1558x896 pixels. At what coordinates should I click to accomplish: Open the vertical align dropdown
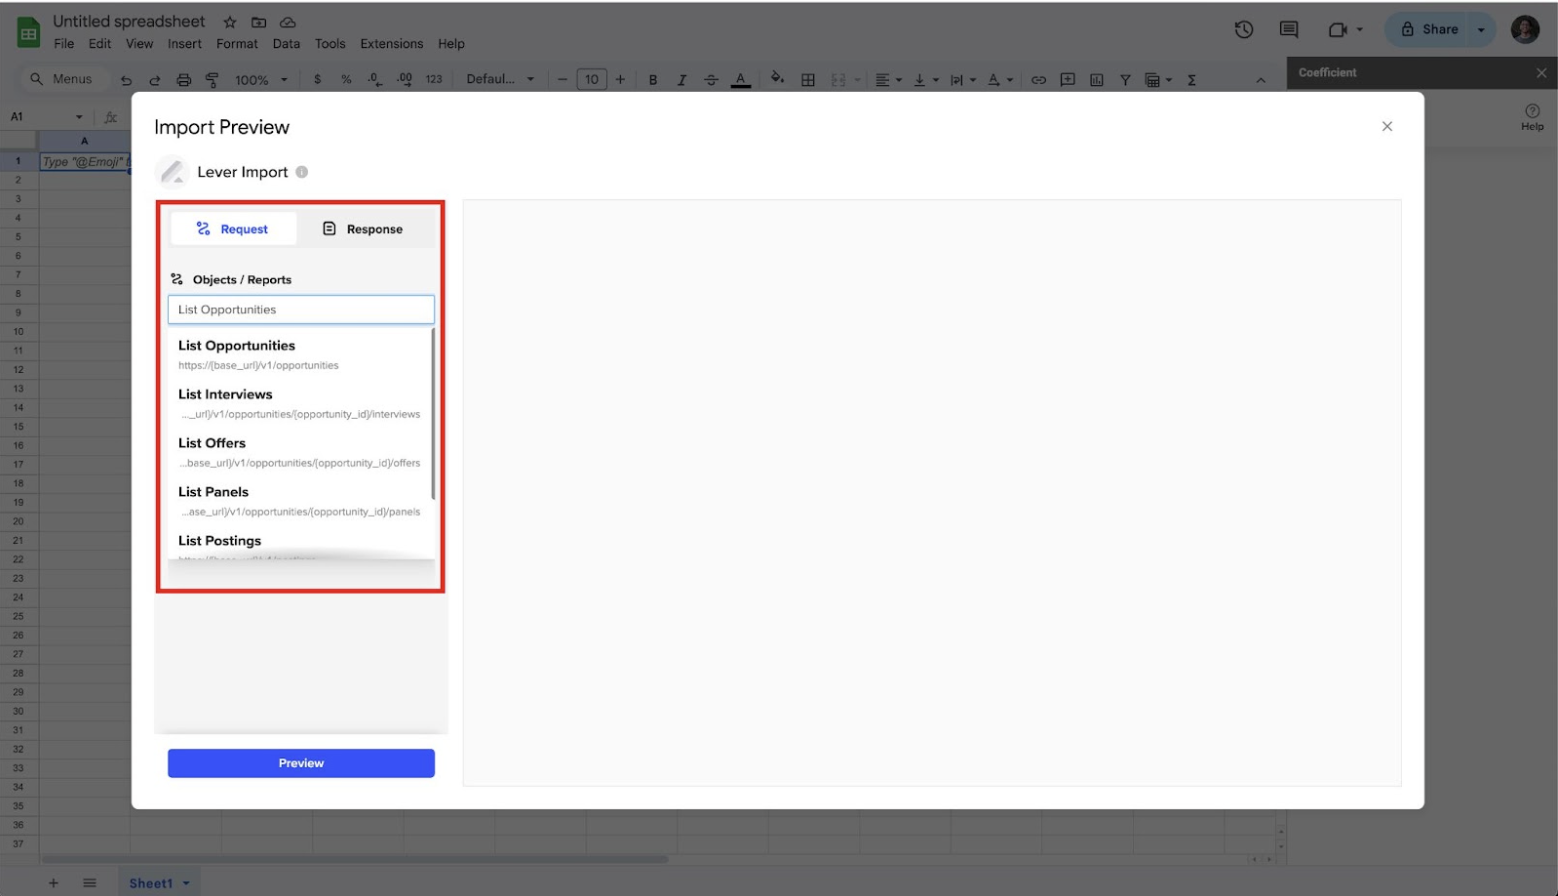click(924, 80)
